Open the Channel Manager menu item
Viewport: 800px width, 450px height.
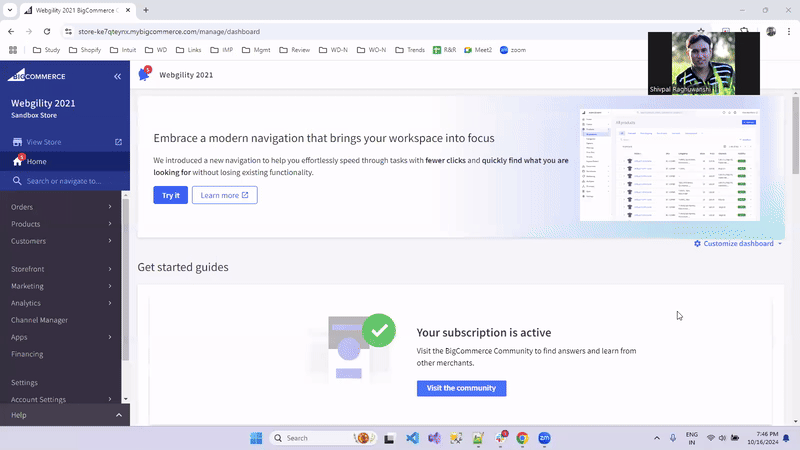click(x=40, y=320)
